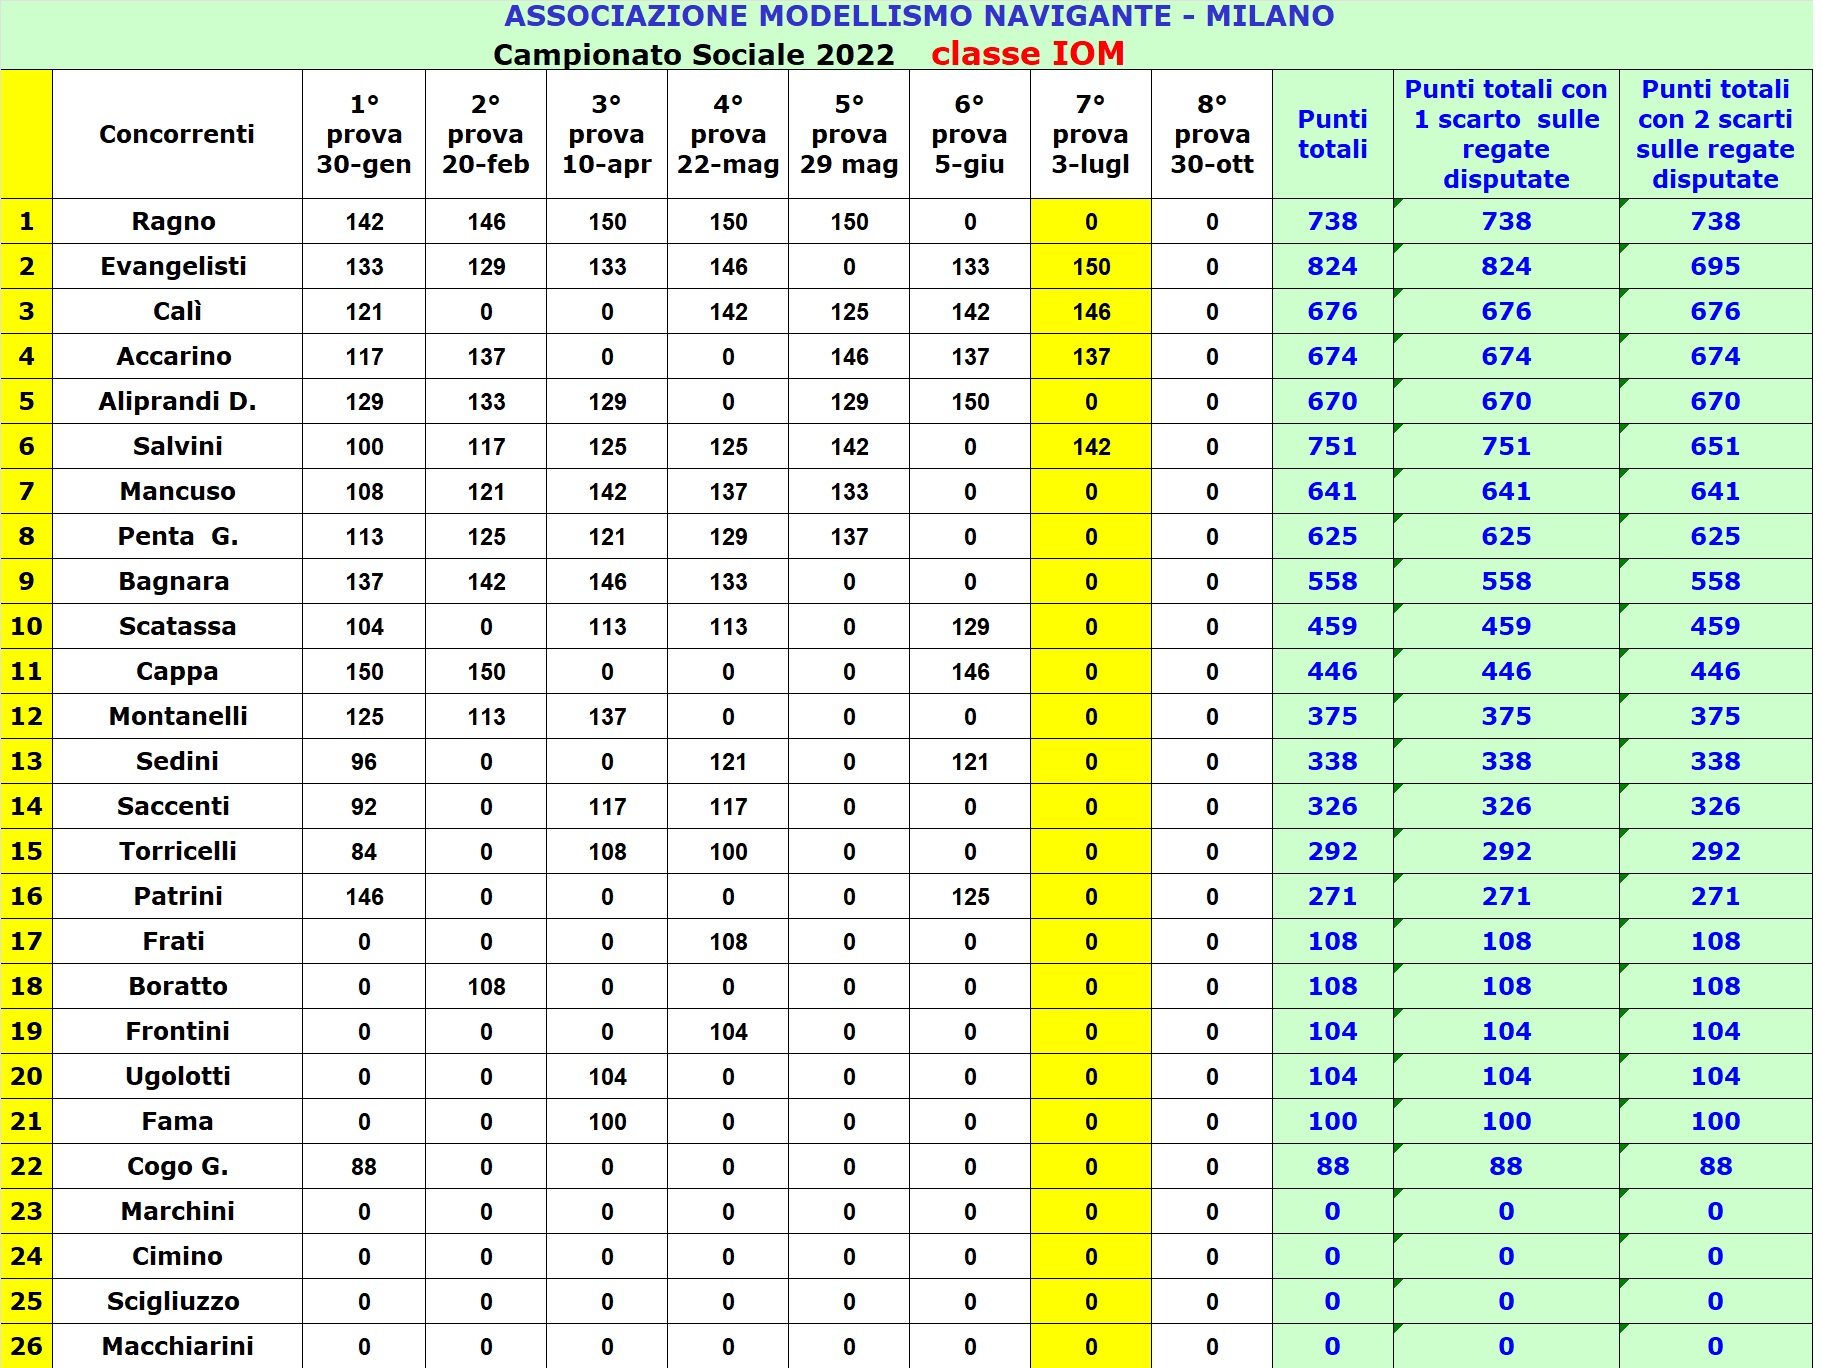Screen dimensions: 1822x1368
Task: Select the '6° prova 5-giu' header
Action: tap(970, 134)
